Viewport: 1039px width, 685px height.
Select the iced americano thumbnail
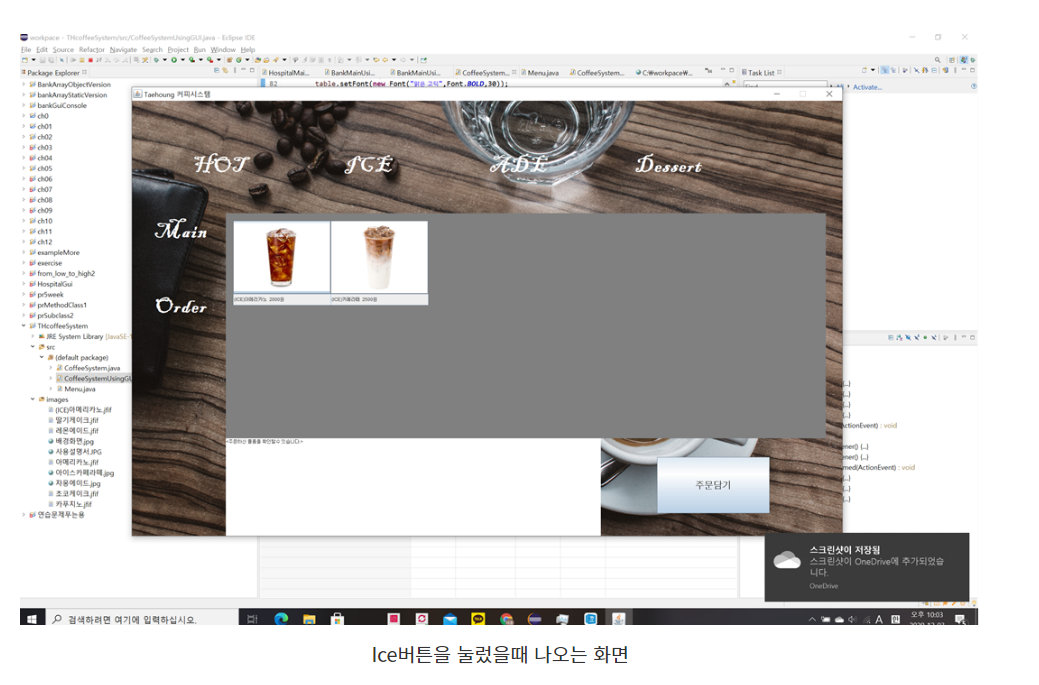point(282,257)
